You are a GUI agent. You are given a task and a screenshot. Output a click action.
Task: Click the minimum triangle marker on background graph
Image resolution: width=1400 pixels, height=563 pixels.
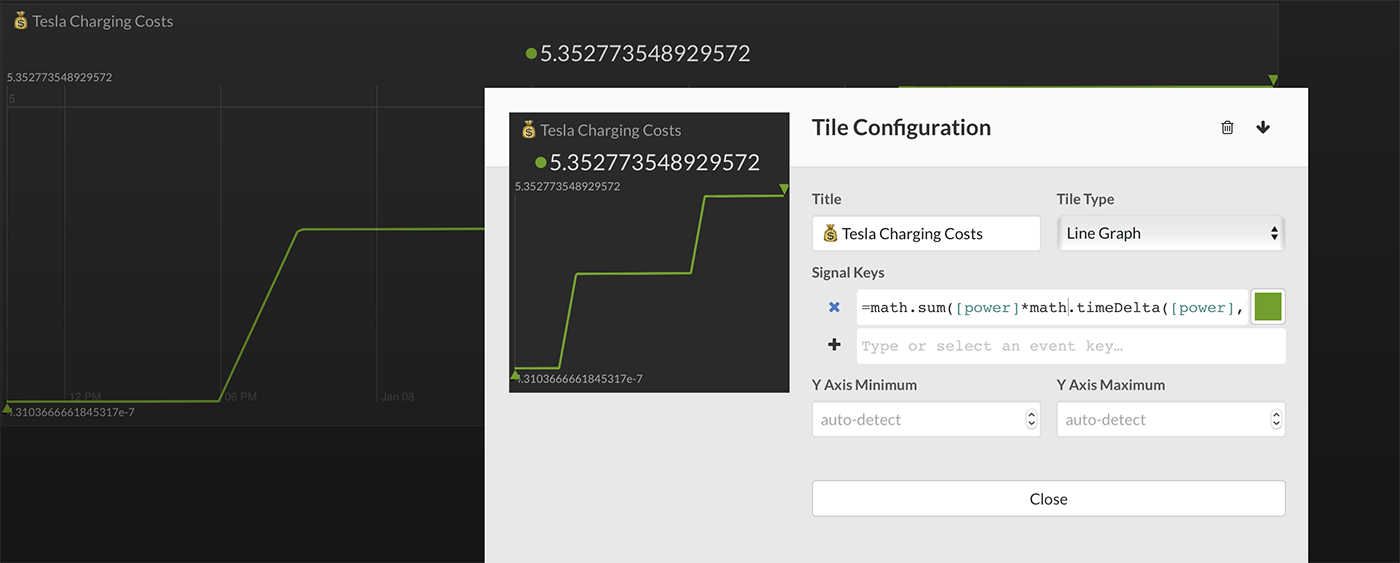[x=8, y=407]
